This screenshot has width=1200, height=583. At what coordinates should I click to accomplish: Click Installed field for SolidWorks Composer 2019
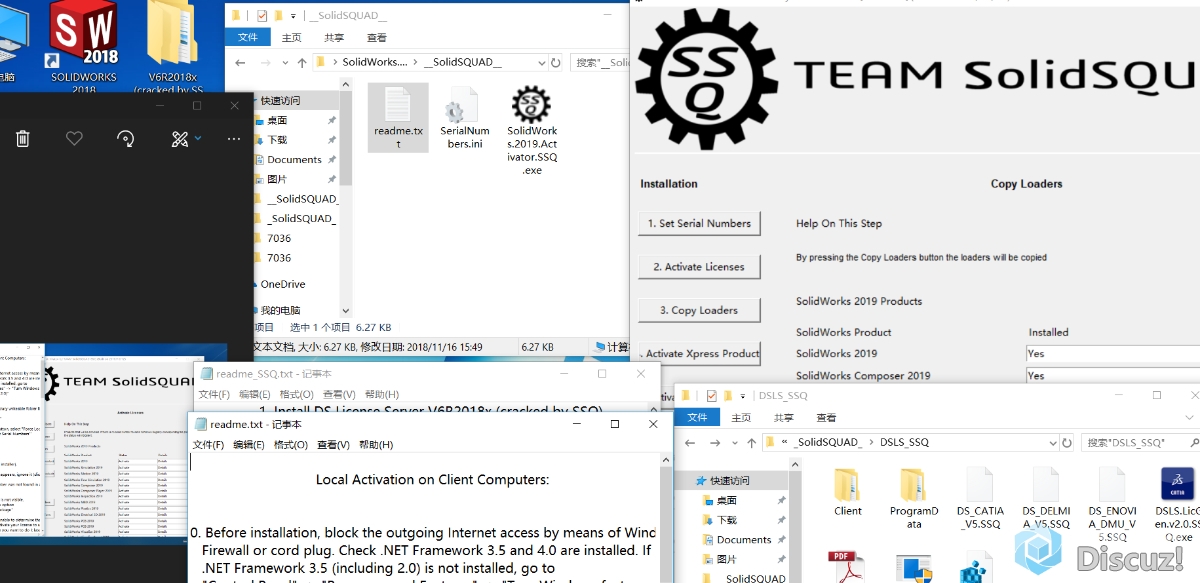[x=1113, y=376]
